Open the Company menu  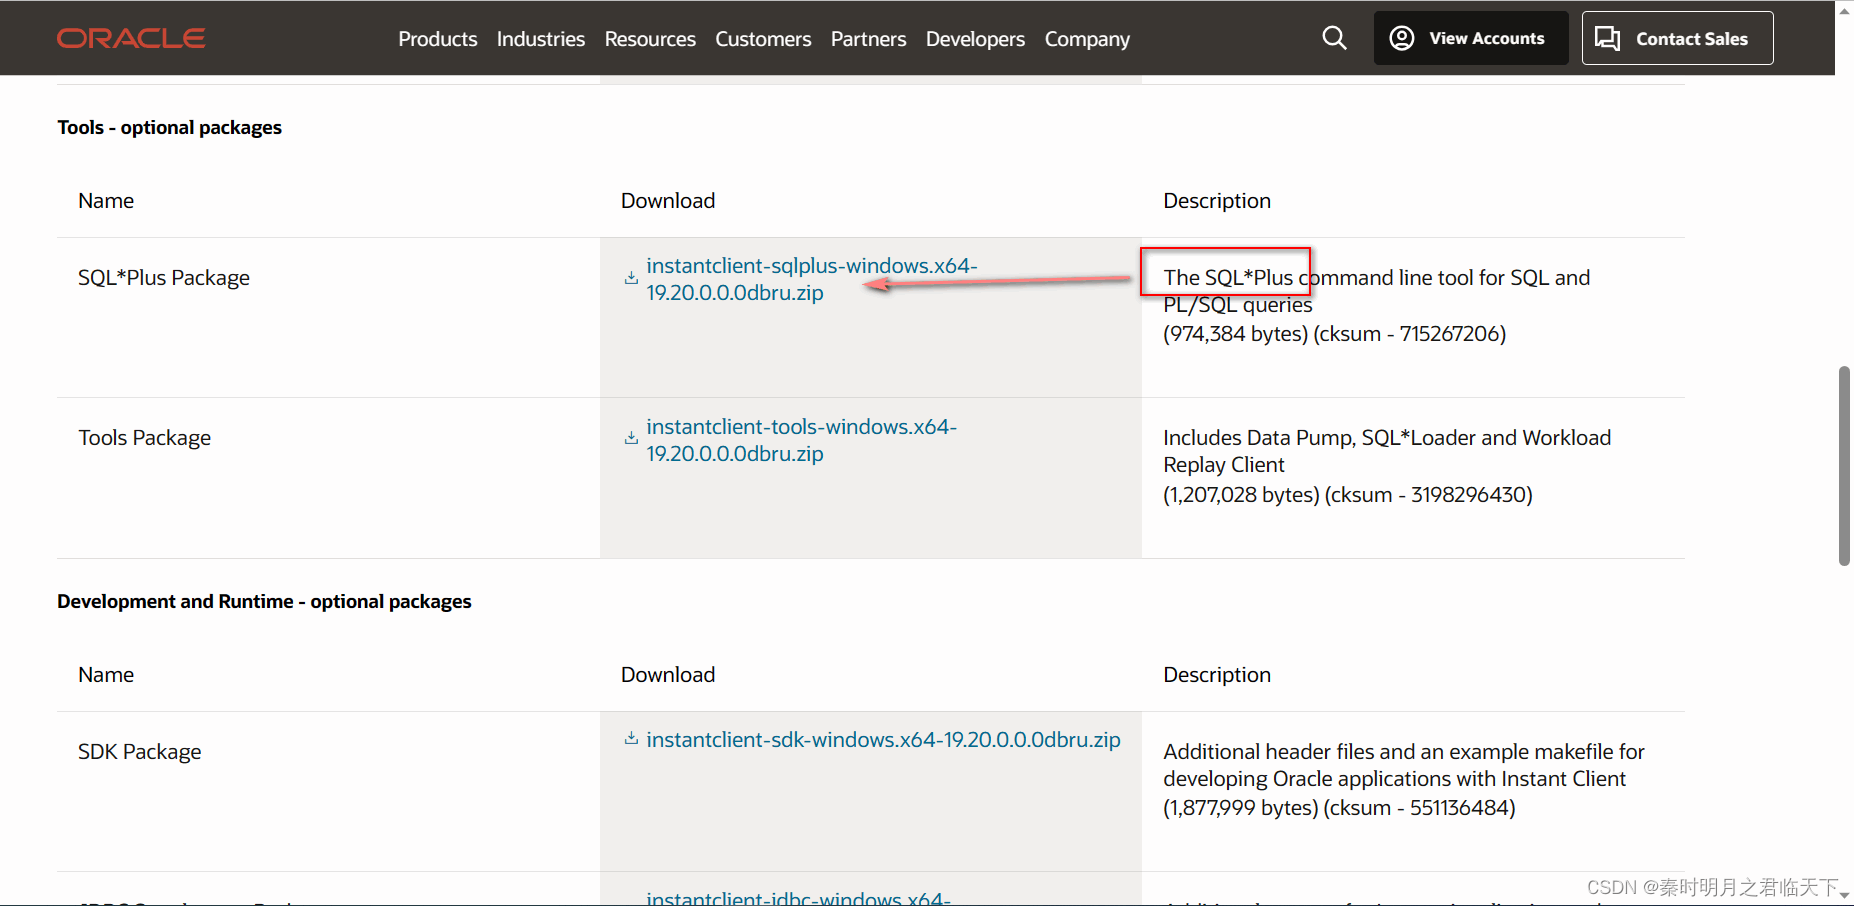[1087, 39]
